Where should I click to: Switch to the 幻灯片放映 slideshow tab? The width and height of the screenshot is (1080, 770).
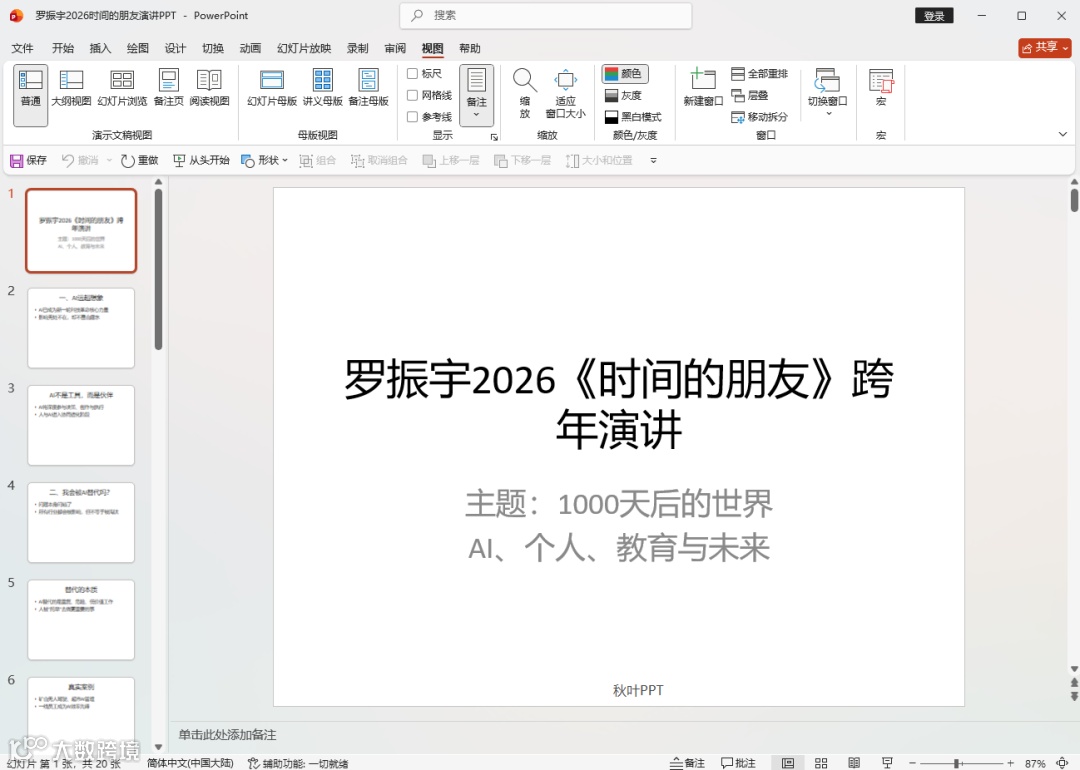(x=304, y=48)
